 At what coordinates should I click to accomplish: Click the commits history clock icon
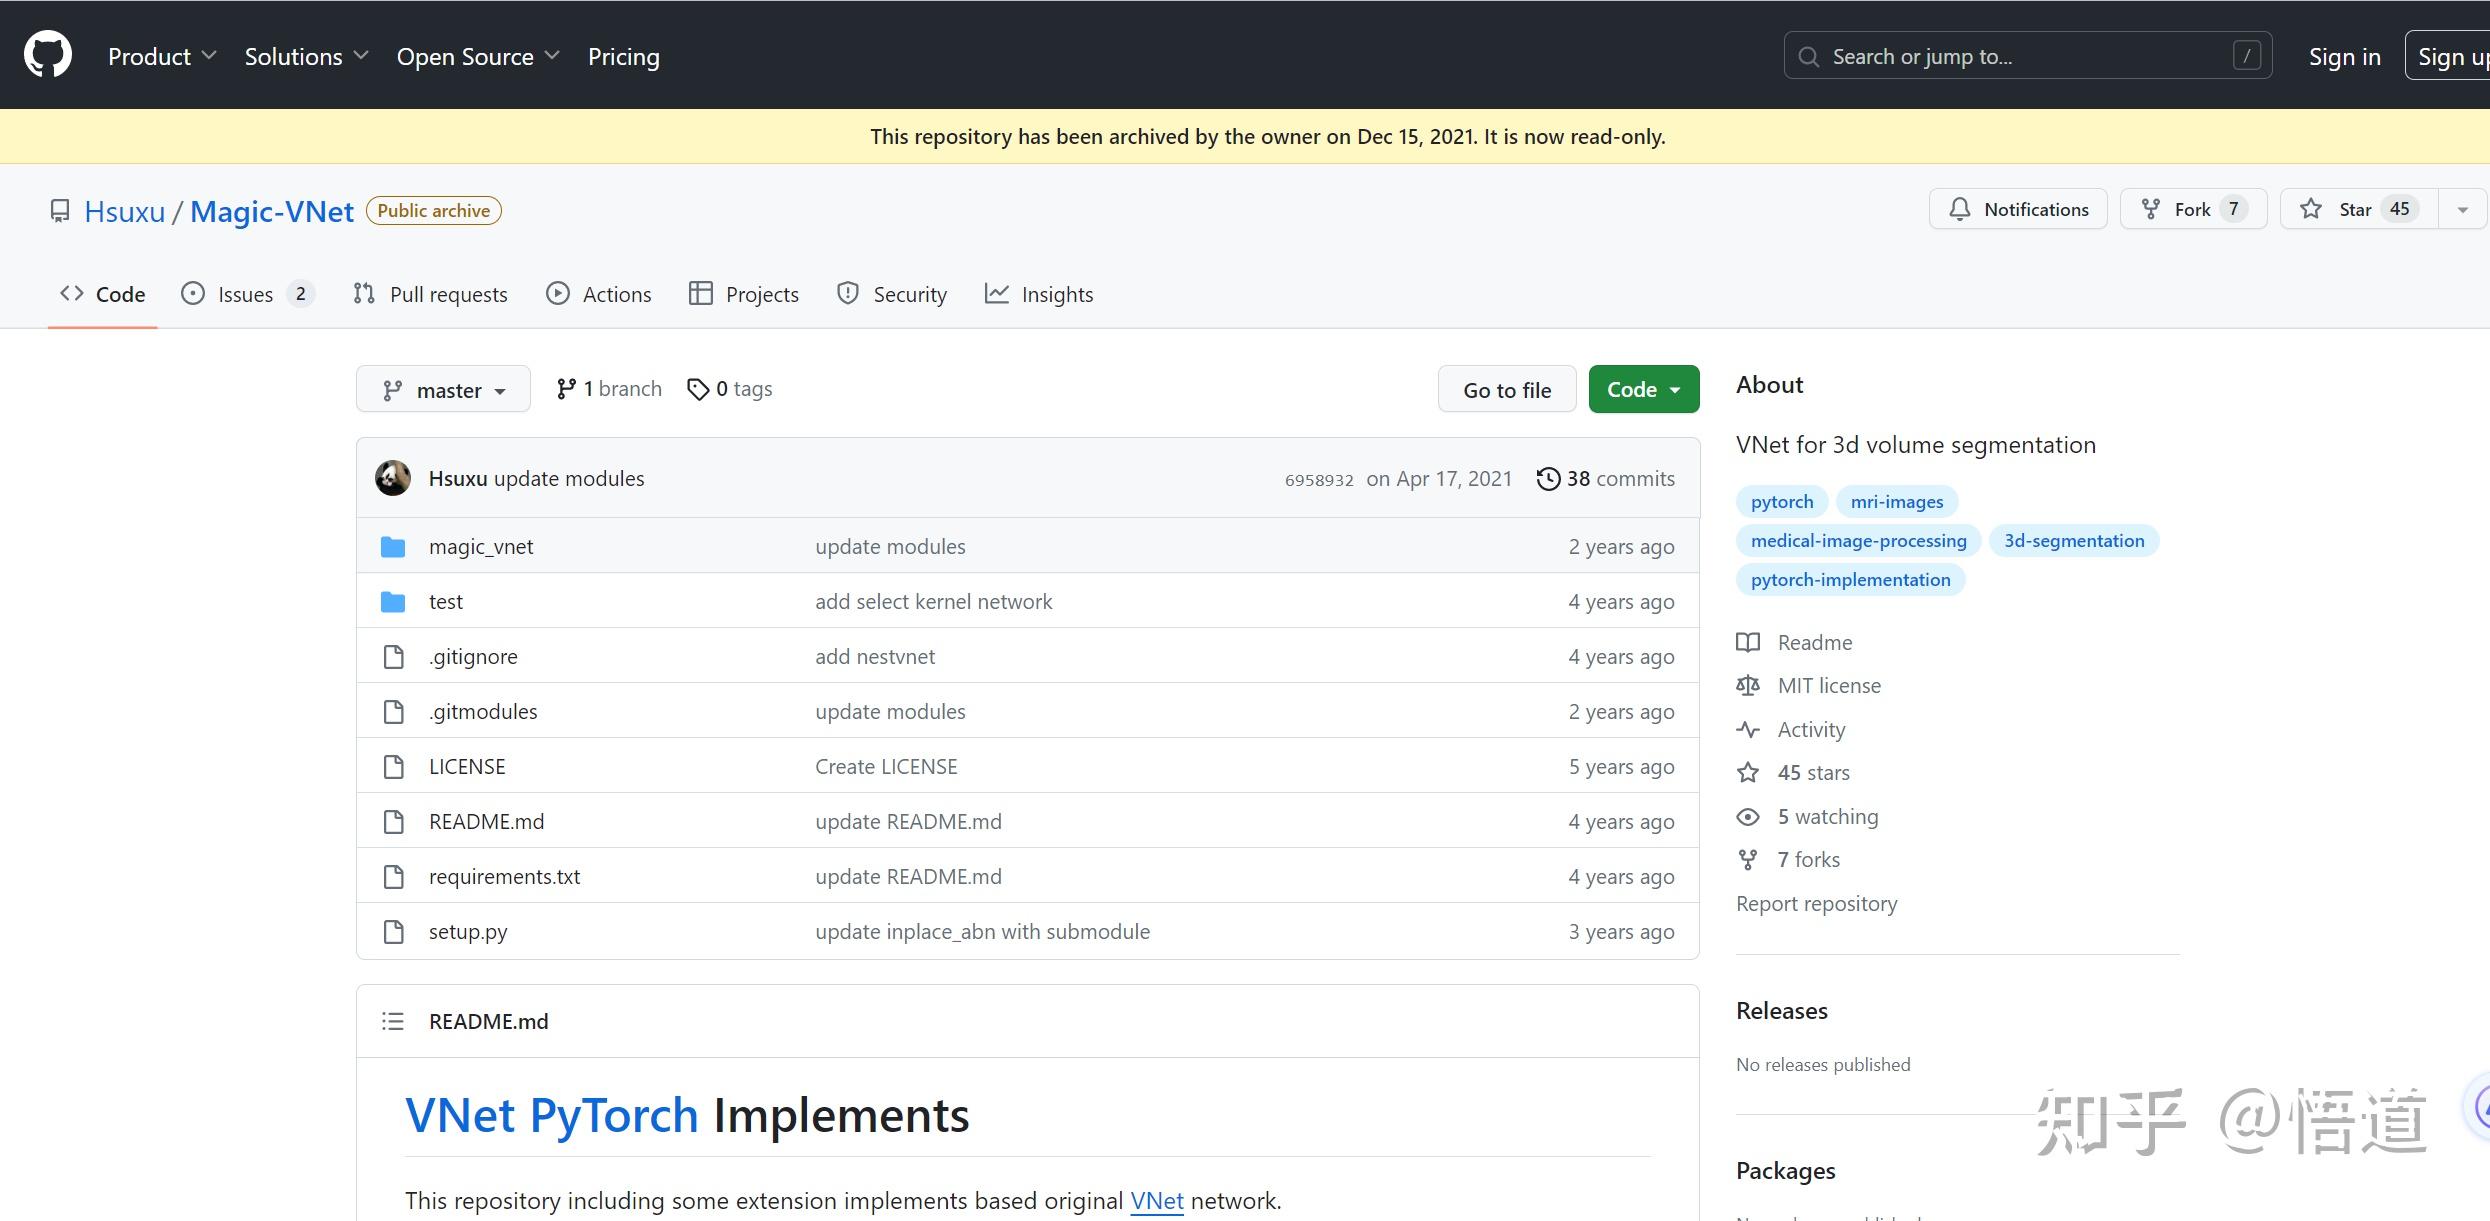1547,479
